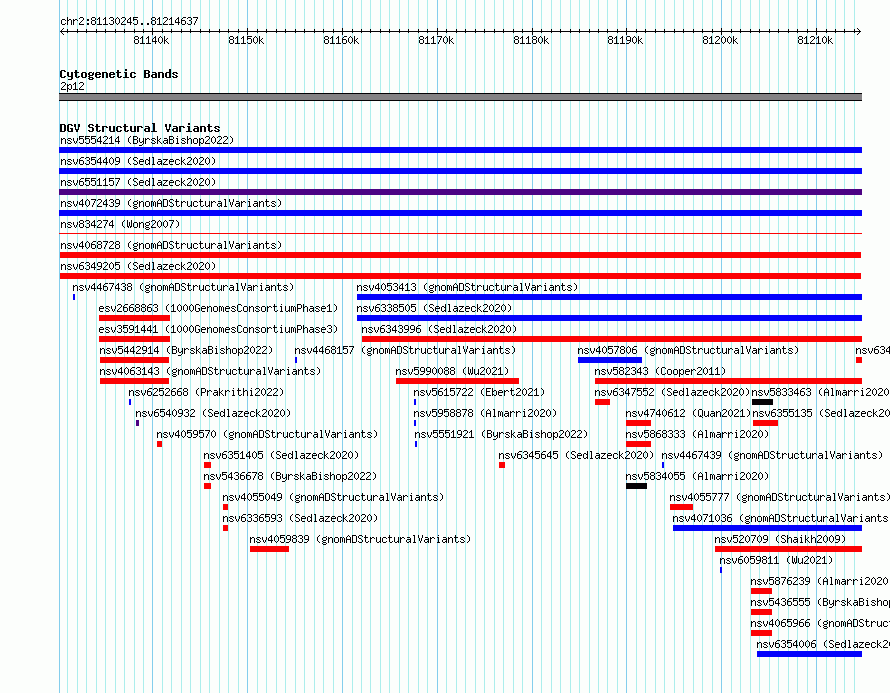Click the black bar under nsv5833463
This screenshot has height=693, width=890.
tap(762, 402)
